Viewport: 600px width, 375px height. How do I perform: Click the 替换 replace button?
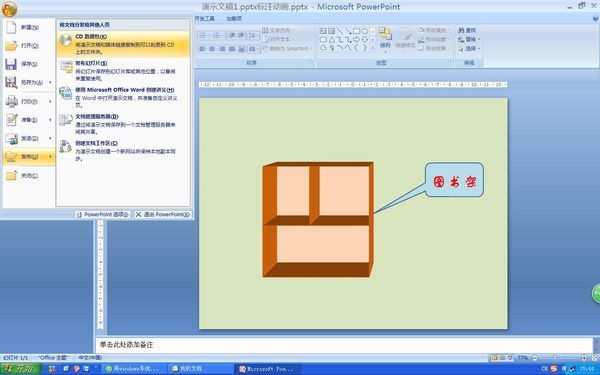click(468, 39)
